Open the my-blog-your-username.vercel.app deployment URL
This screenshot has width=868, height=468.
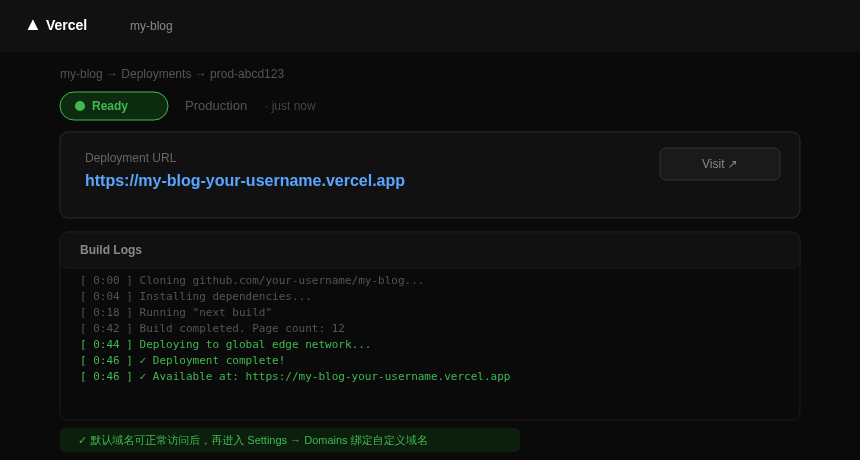click(245, 181)
